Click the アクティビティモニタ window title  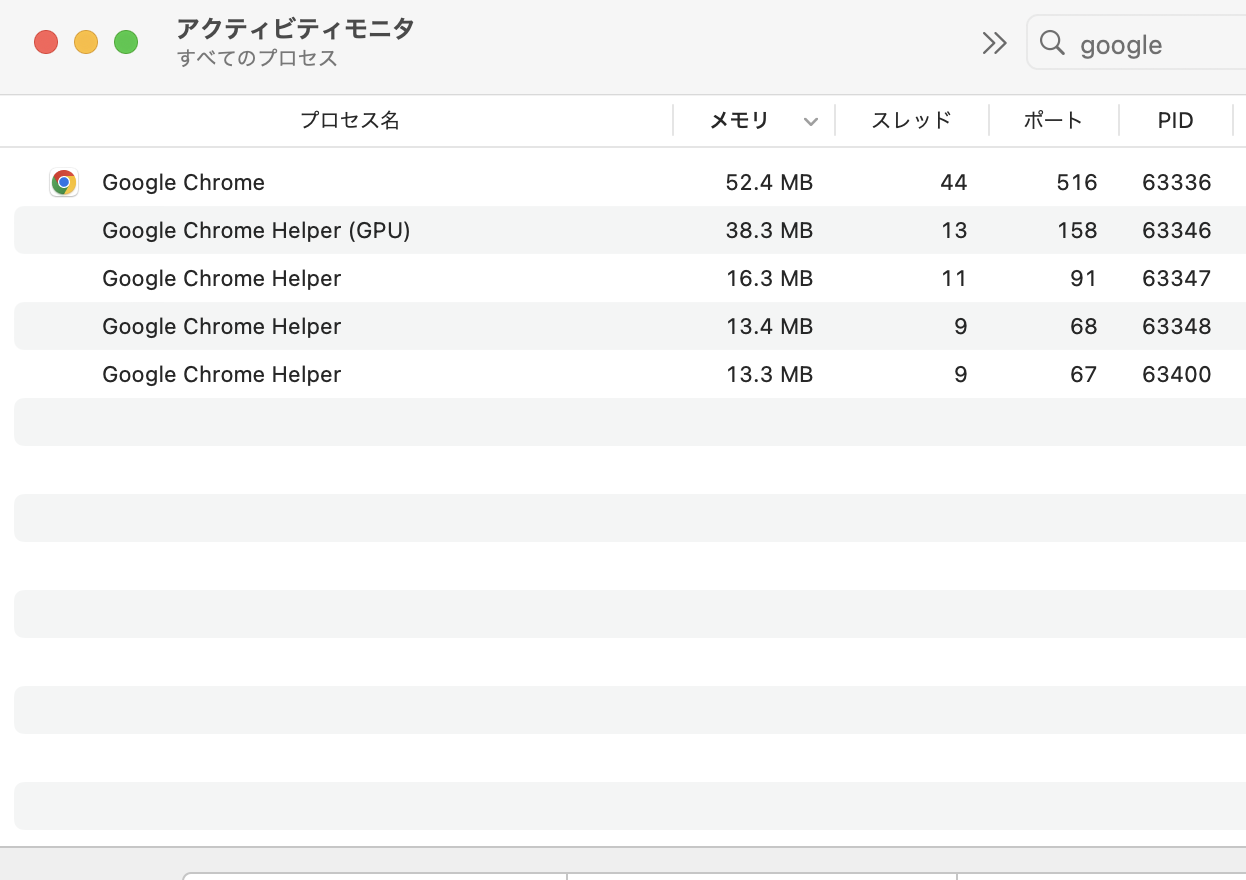pos(295,28)
